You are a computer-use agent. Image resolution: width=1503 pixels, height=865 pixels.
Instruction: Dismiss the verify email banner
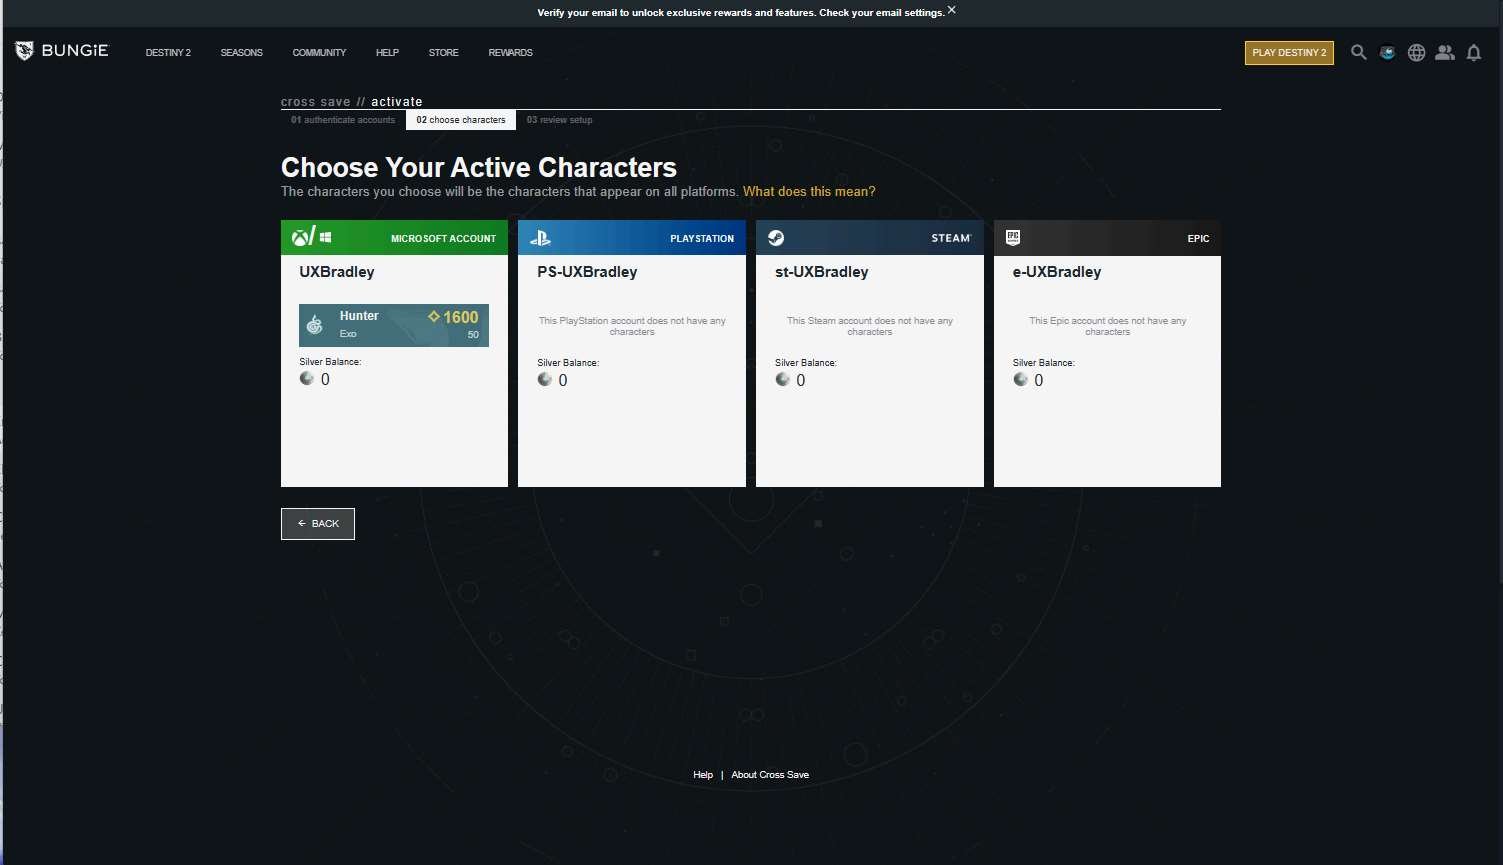point(951,10)
